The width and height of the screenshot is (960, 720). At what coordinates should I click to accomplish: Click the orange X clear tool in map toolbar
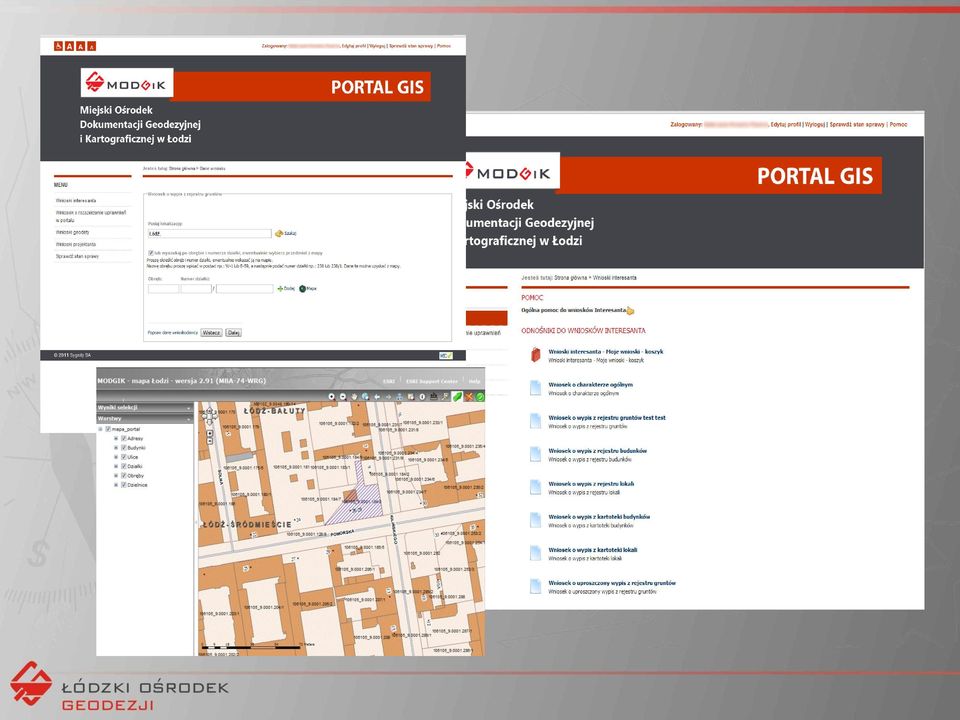click(469, 397)
